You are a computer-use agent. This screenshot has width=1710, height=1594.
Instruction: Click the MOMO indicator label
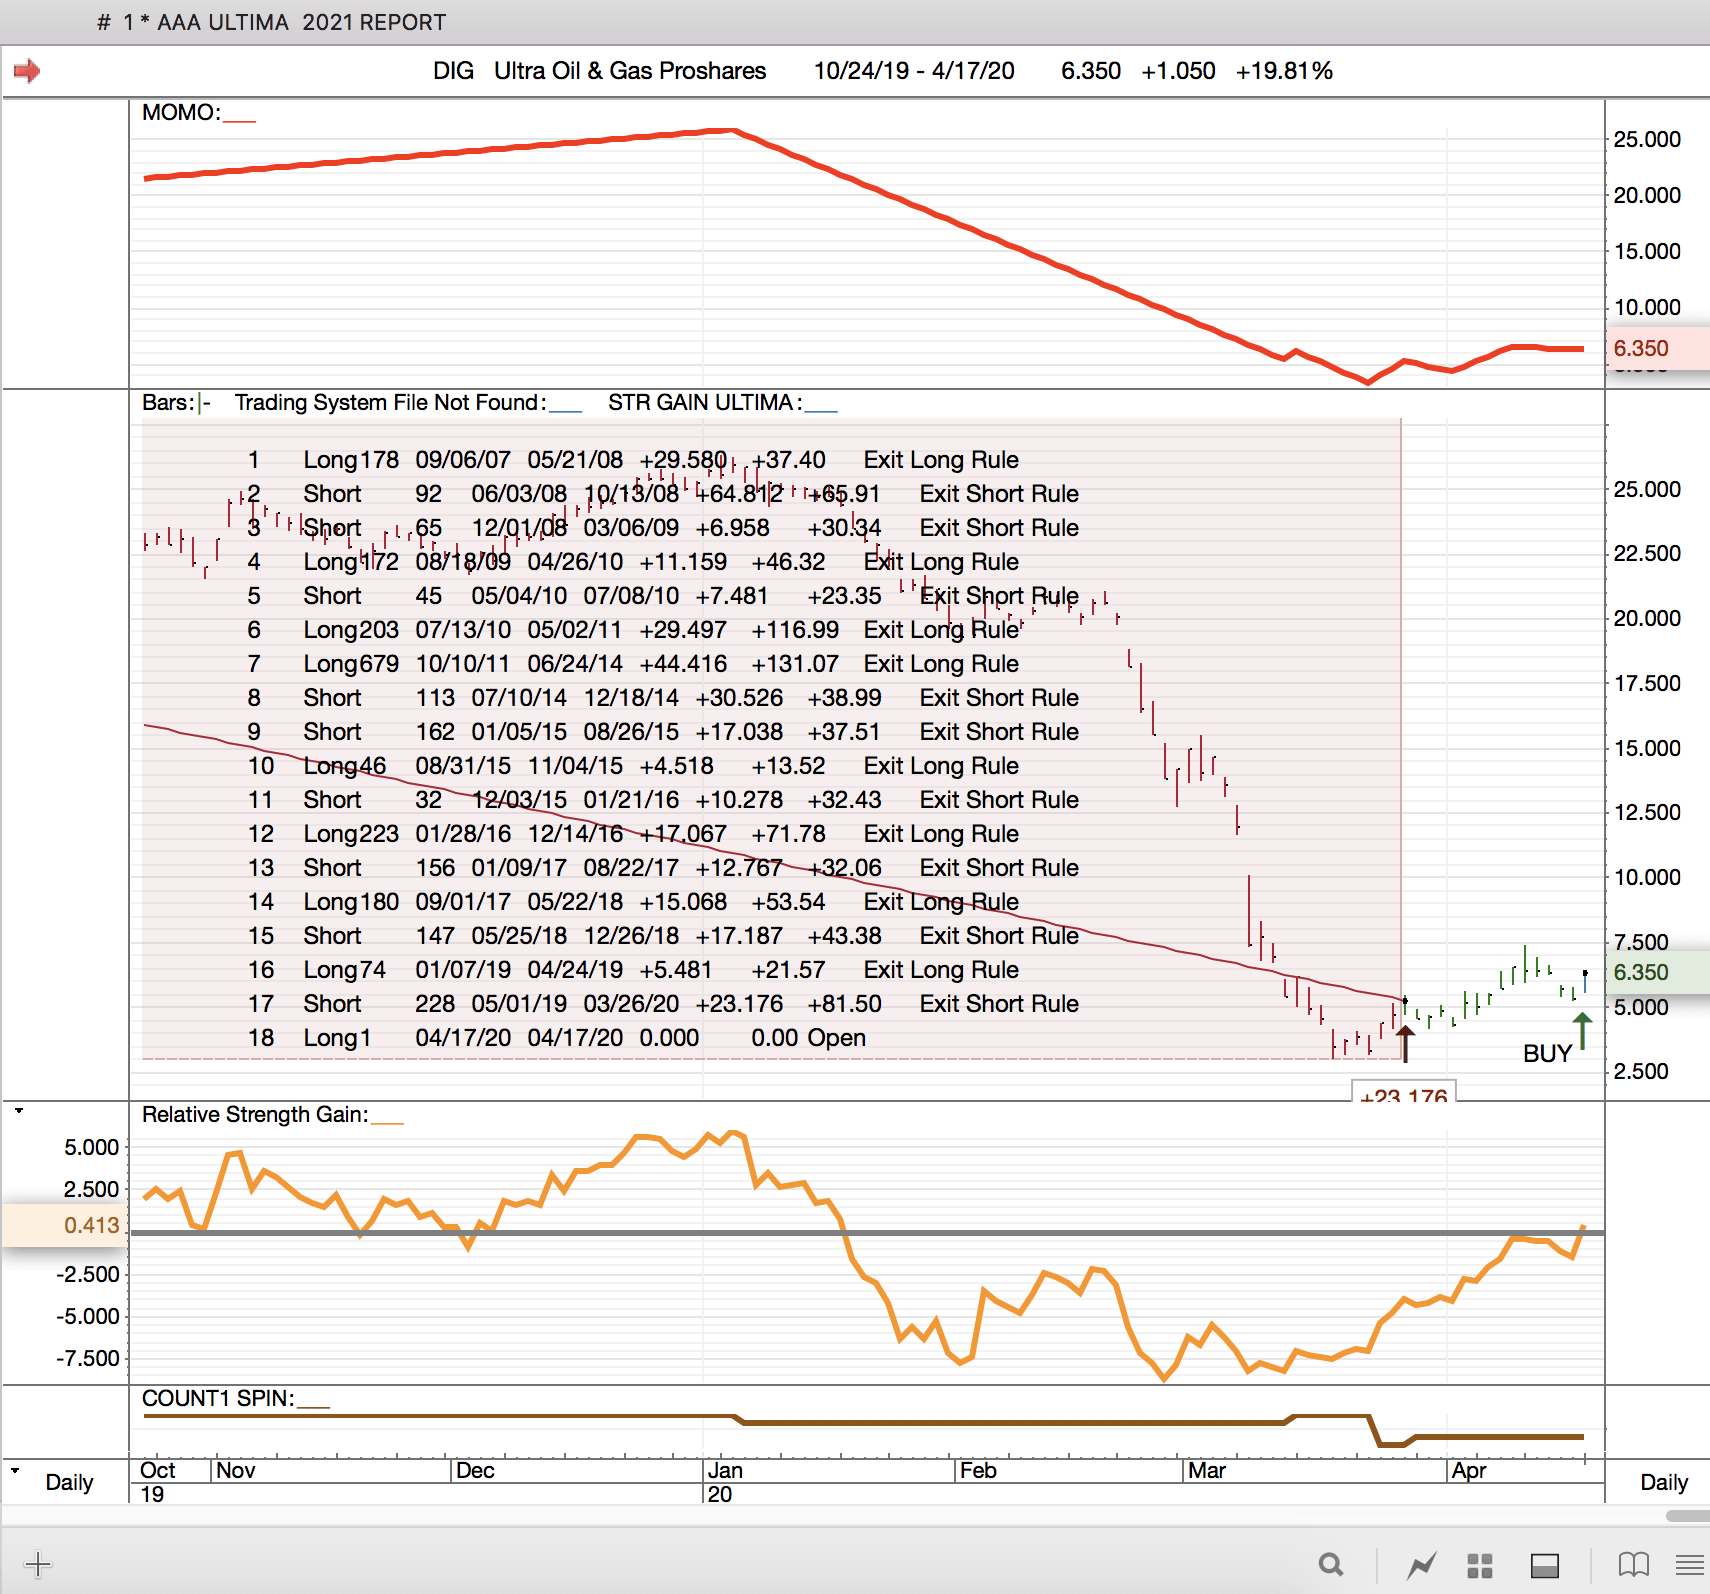181,113
